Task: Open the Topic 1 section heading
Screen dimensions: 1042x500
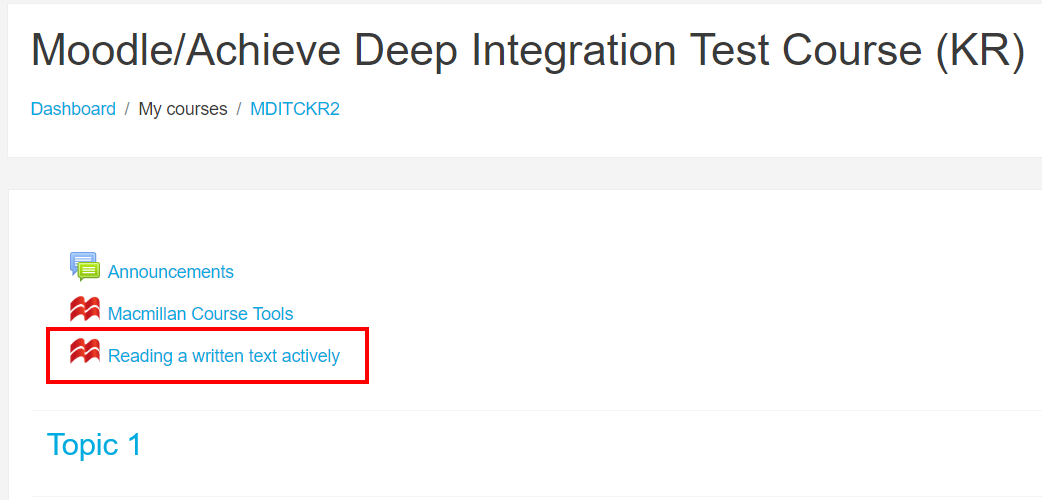Action: coord(94,445)
